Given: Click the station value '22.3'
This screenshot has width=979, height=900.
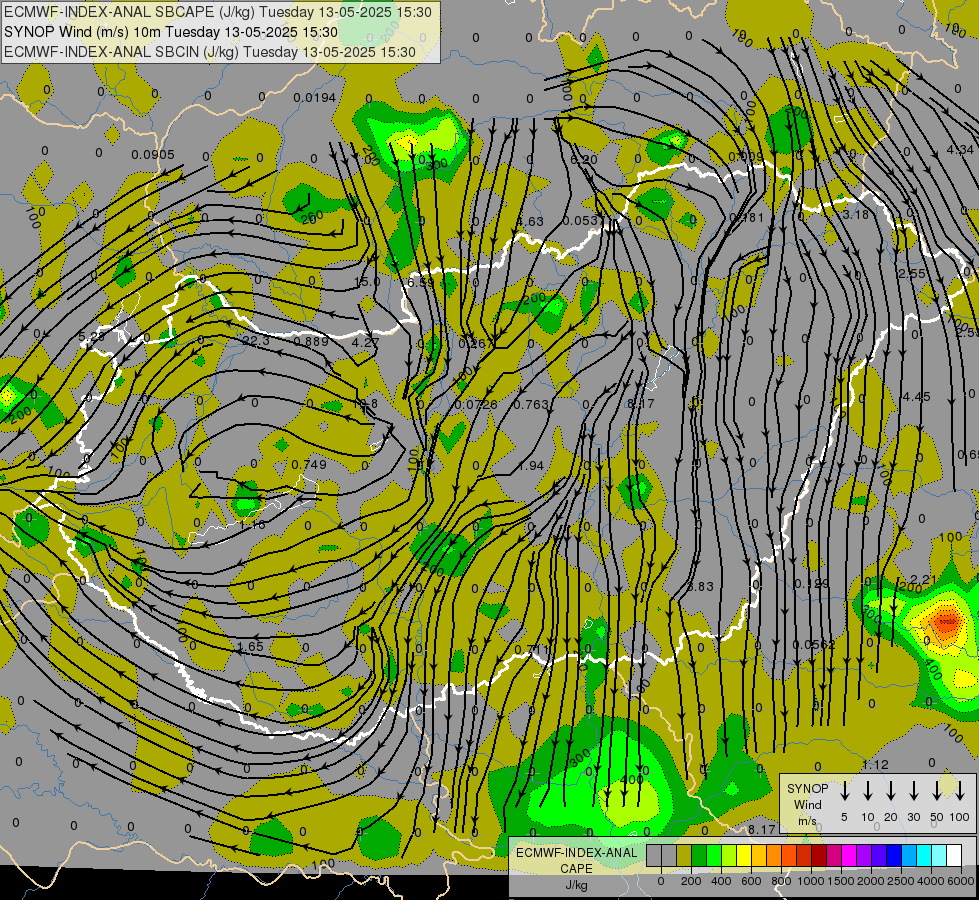Looking at the screenshot, I should 255,340.
